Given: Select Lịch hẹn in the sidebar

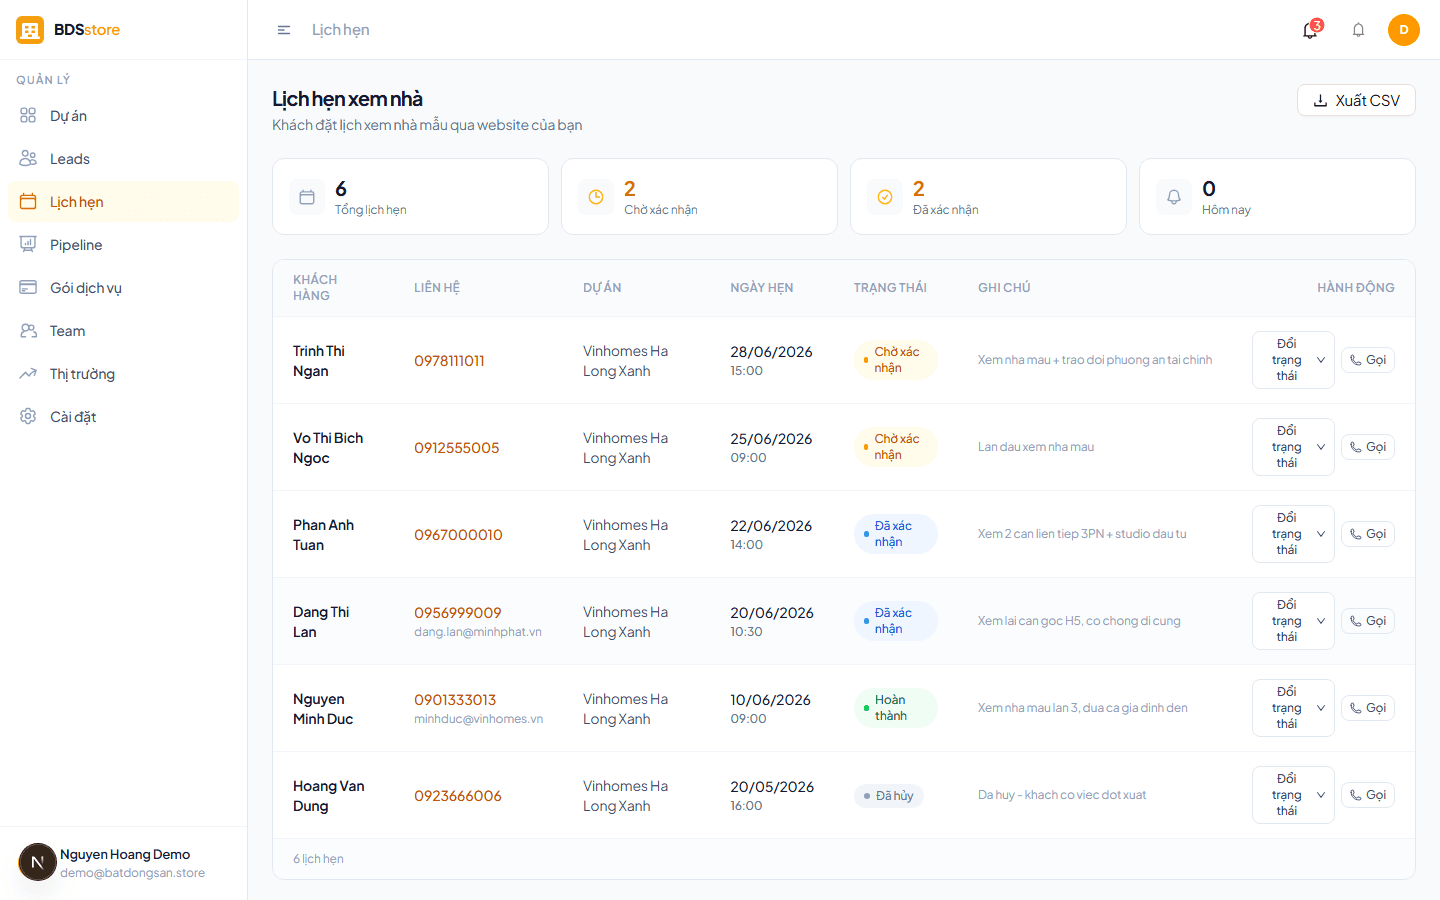Looking at the screenshot, I should coord(123,202).
